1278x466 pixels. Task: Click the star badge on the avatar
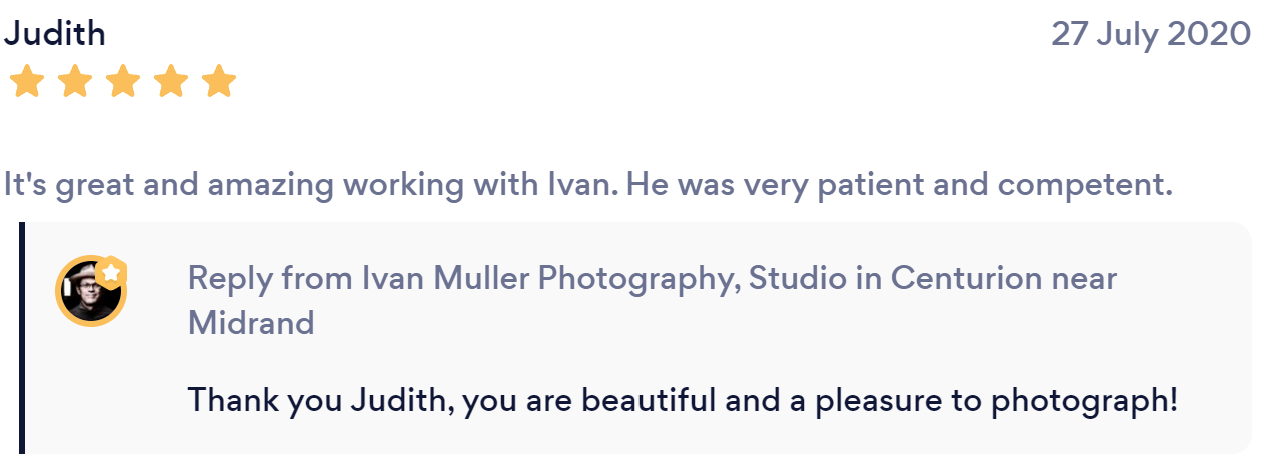tap(111, 271)
